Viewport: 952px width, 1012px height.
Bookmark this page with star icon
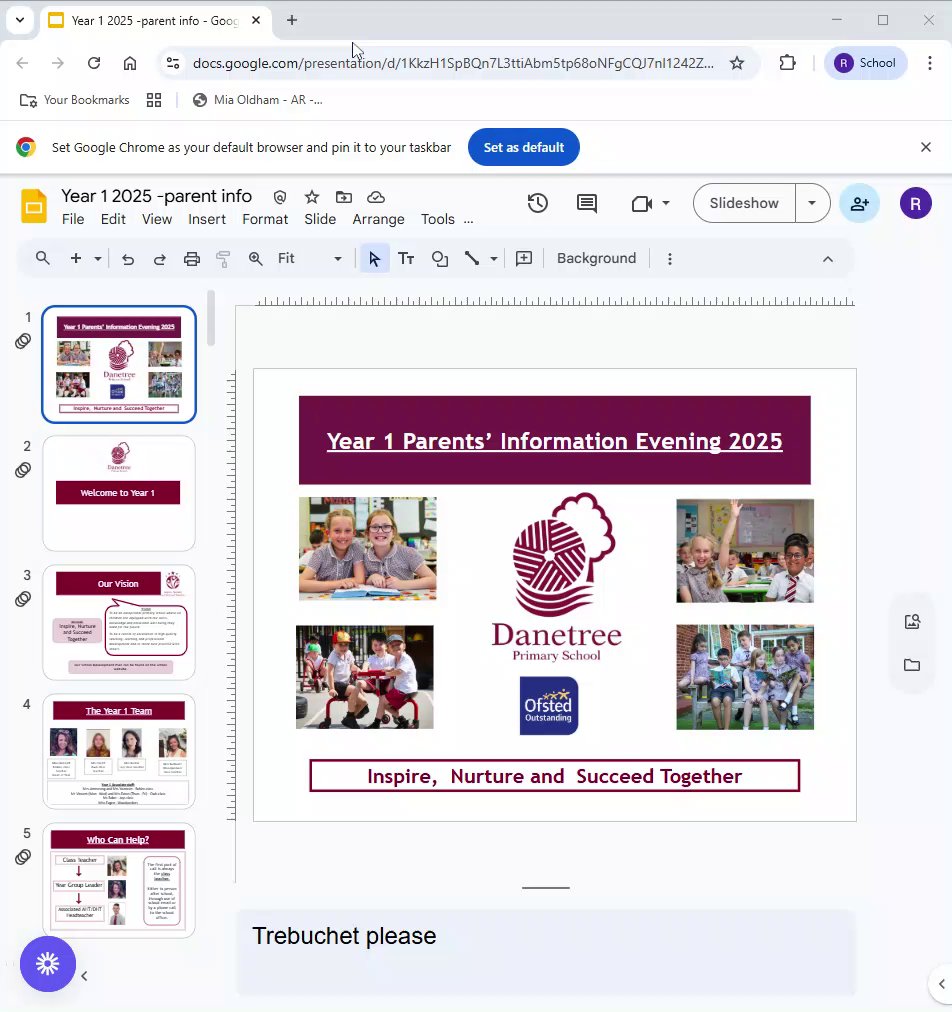tap(736, 63)
